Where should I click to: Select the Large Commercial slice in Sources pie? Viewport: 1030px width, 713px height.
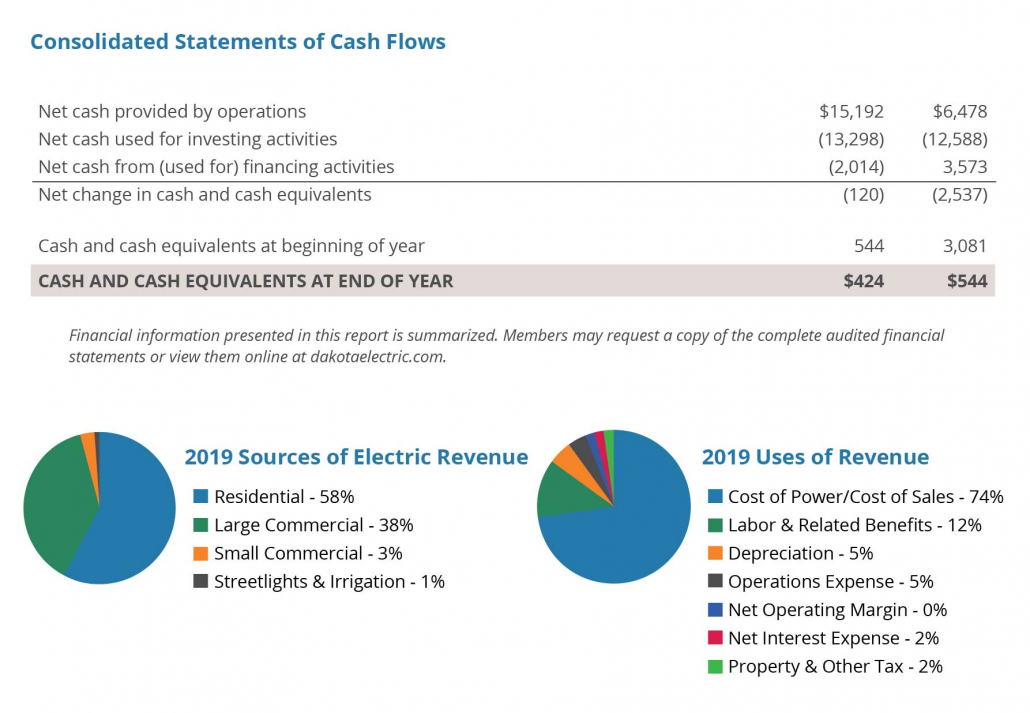(x=55, y=500)
